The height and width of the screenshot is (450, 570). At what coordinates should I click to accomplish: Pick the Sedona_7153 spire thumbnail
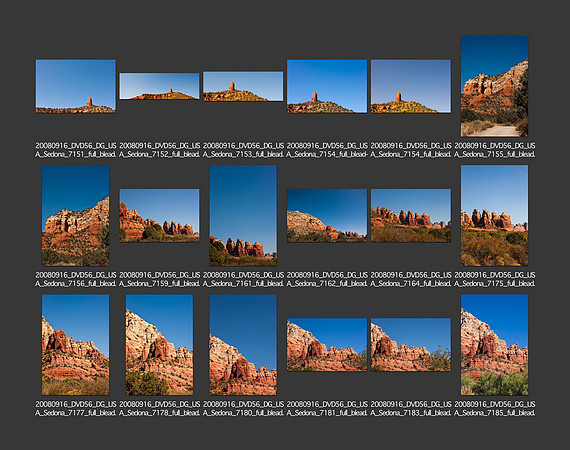coord(243,86)
